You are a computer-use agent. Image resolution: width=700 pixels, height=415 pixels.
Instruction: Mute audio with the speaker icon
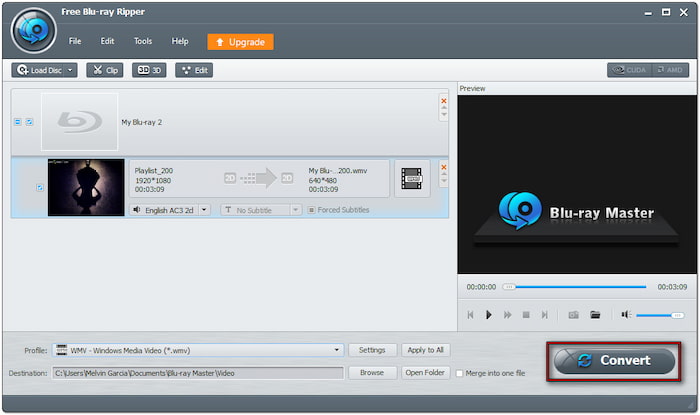[x=626, y=315]
